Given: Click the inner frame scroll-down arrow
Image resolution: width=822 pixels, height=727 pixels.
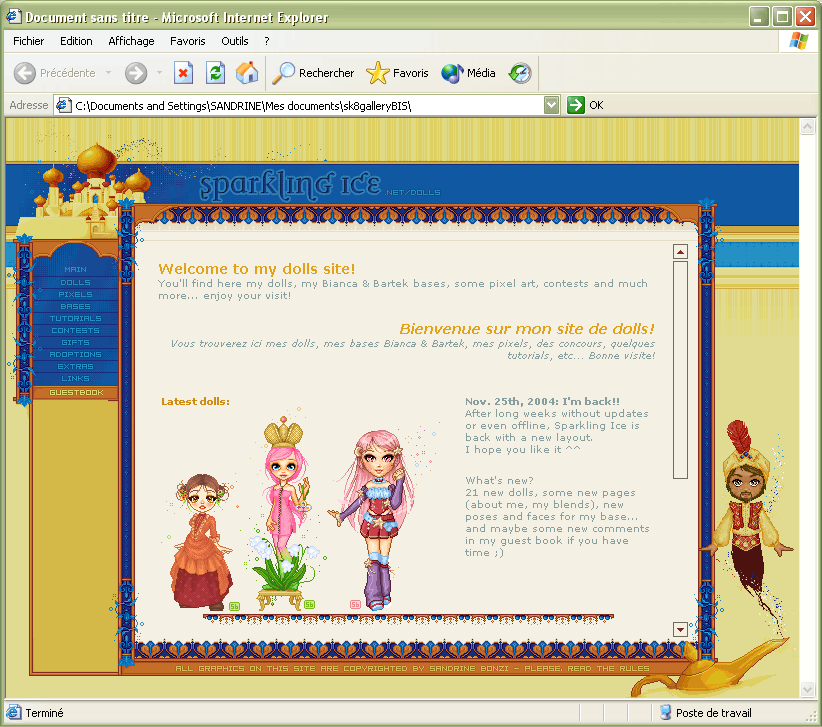Looking at the screenshot, I should 681,629.
